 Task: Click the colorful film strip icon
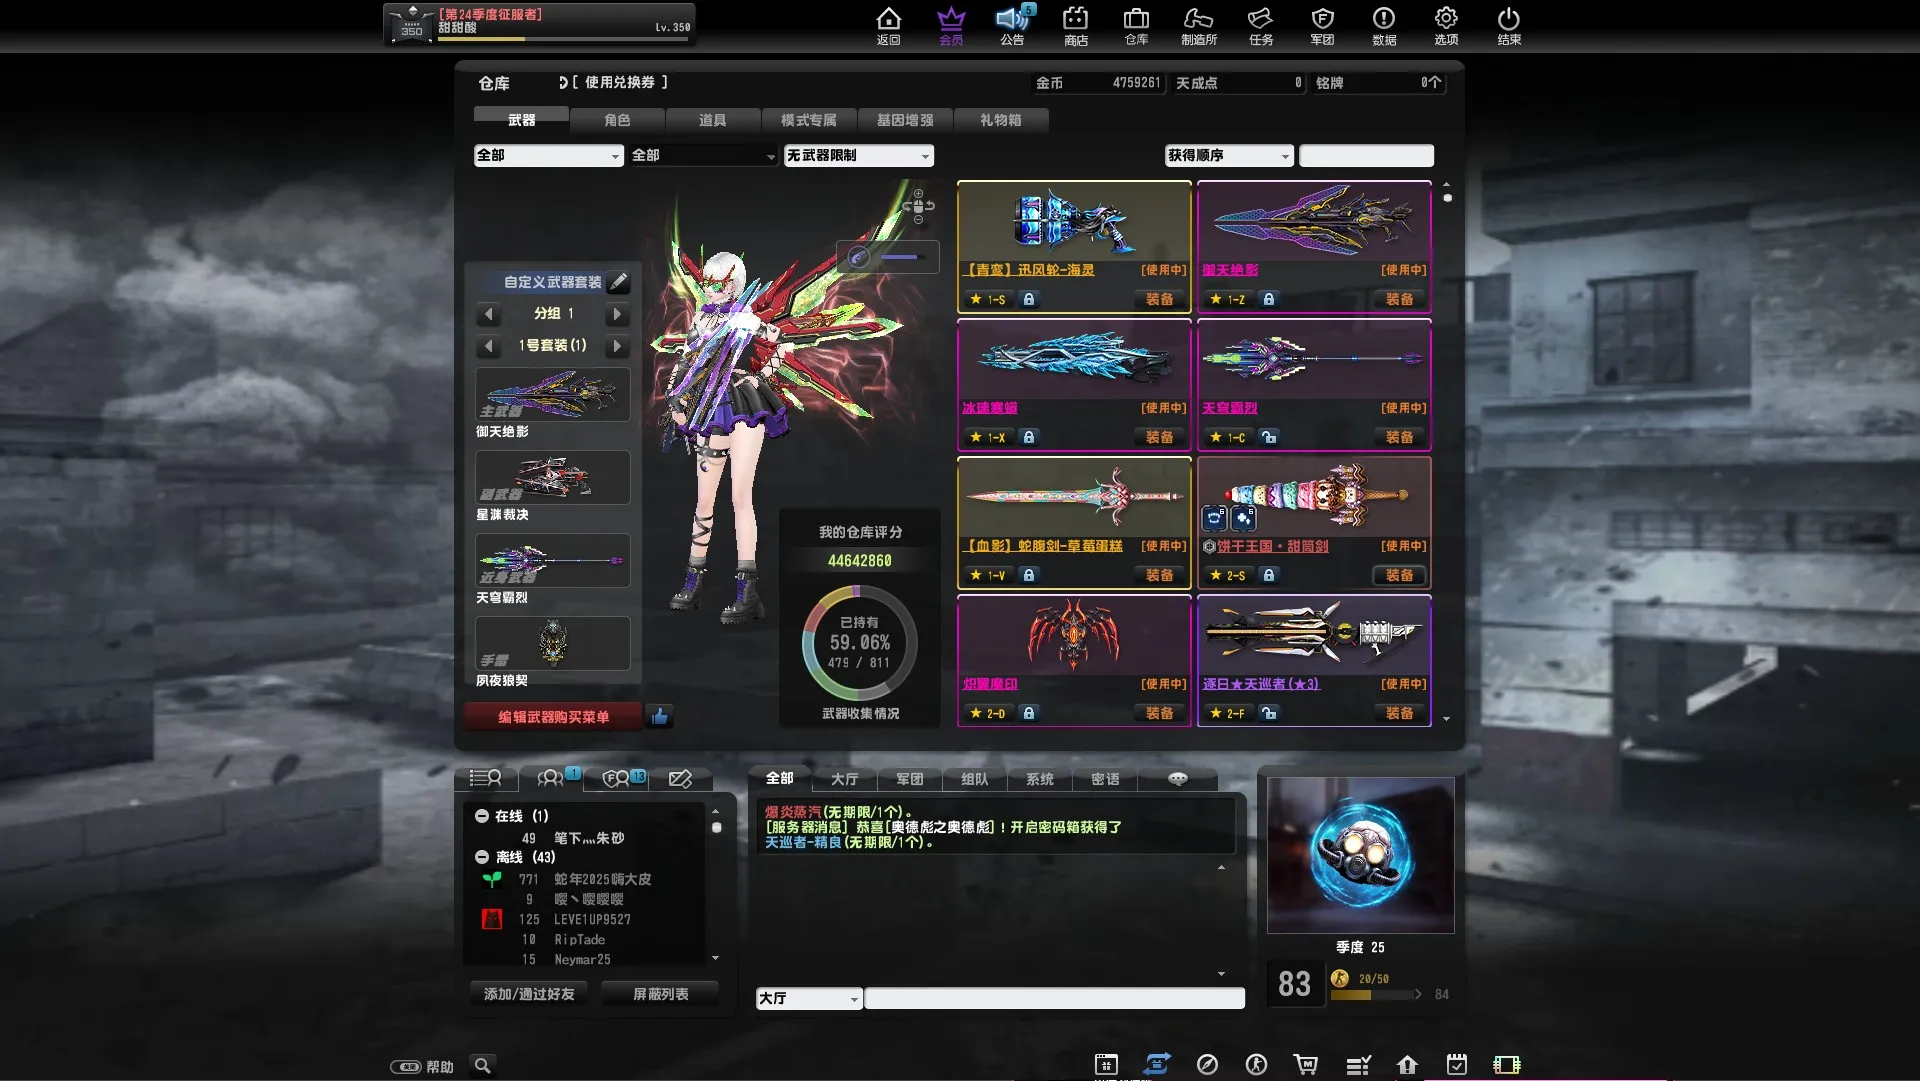pos(1506,1065)
